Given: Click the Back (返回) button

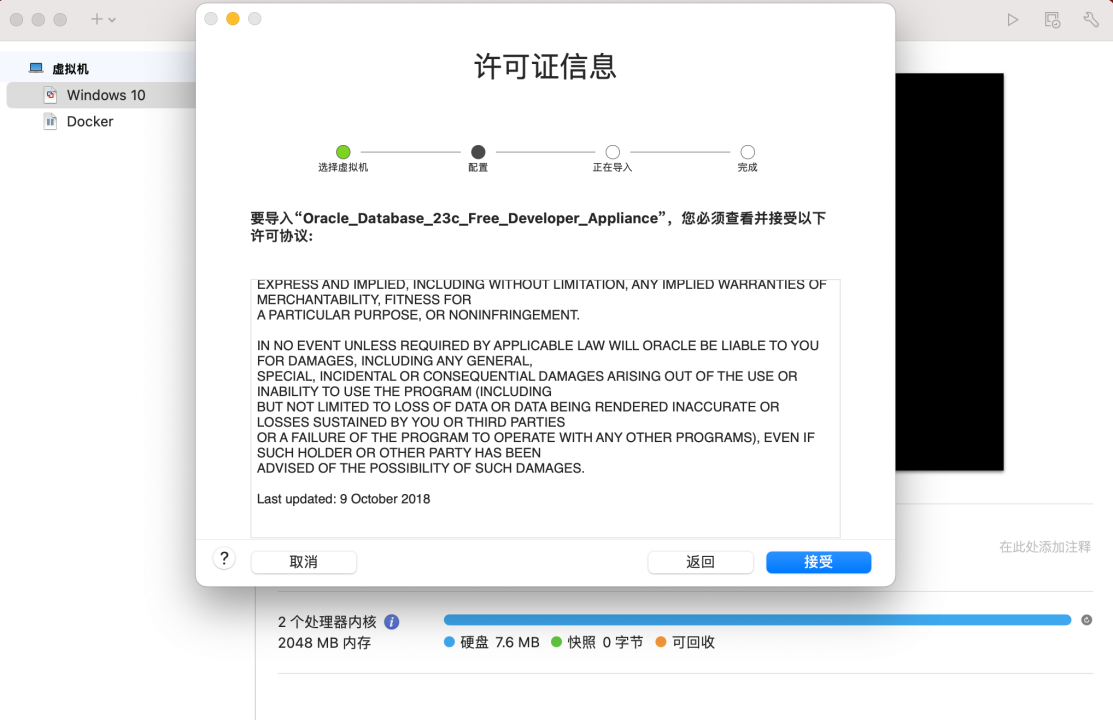Looking at the screenshot, I should point(700,562).
